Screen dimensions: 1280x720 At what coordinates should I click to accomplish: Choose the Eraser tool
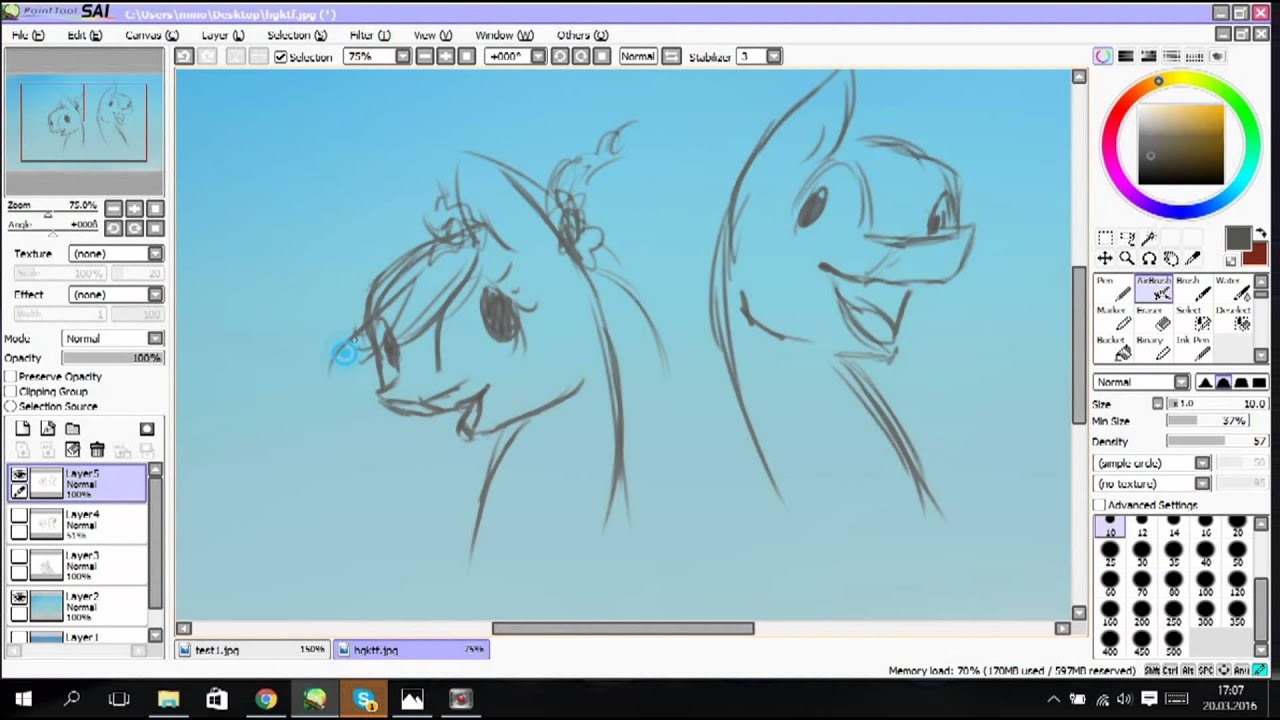tap(1151, 319)
